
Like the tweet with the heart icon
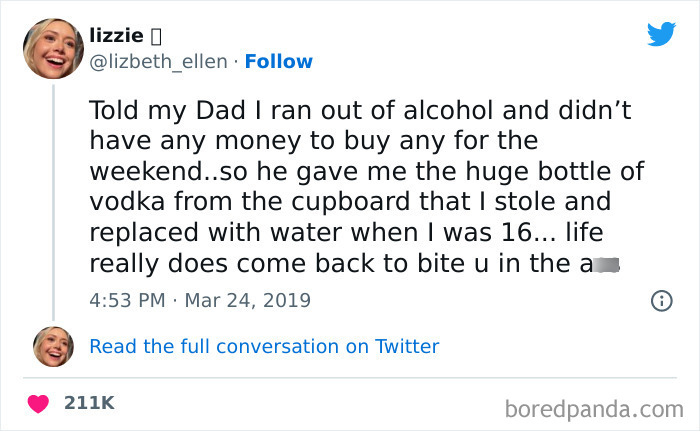coord(39,403)
